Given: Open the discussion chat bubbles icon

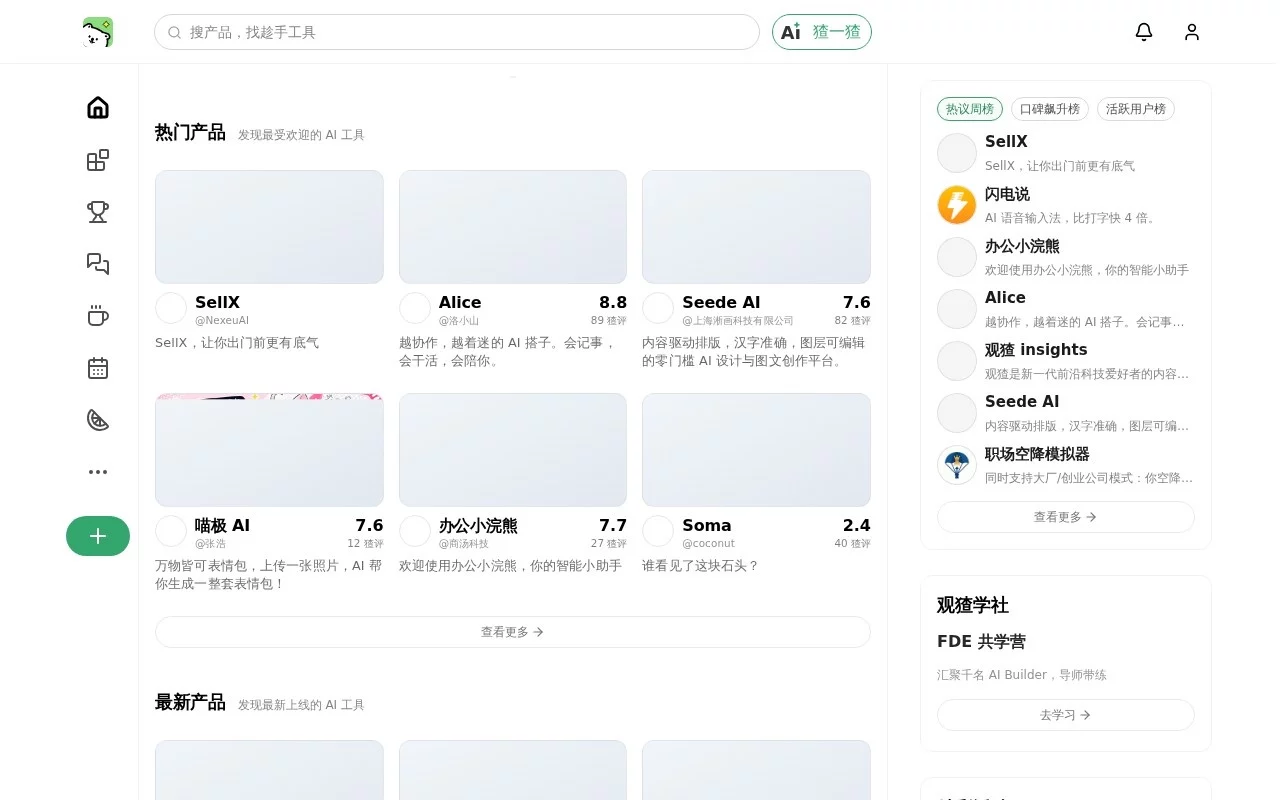Looking at the screenshot, I should [98, 264].
